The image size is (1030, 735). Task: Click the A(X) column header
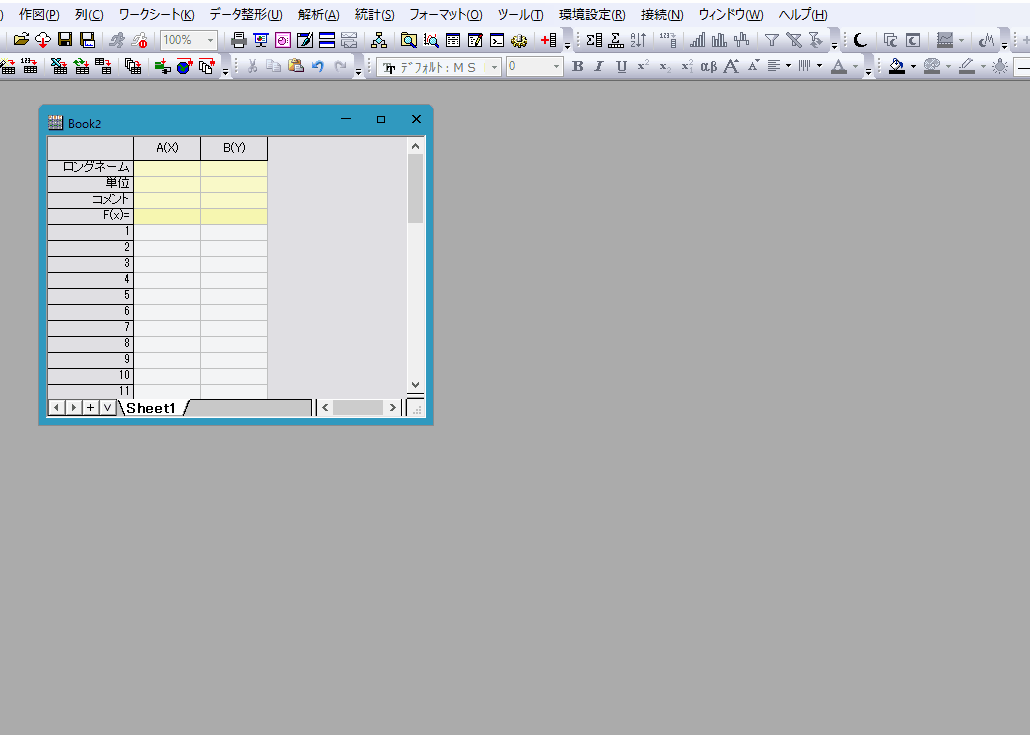click(x=167, y=148)
